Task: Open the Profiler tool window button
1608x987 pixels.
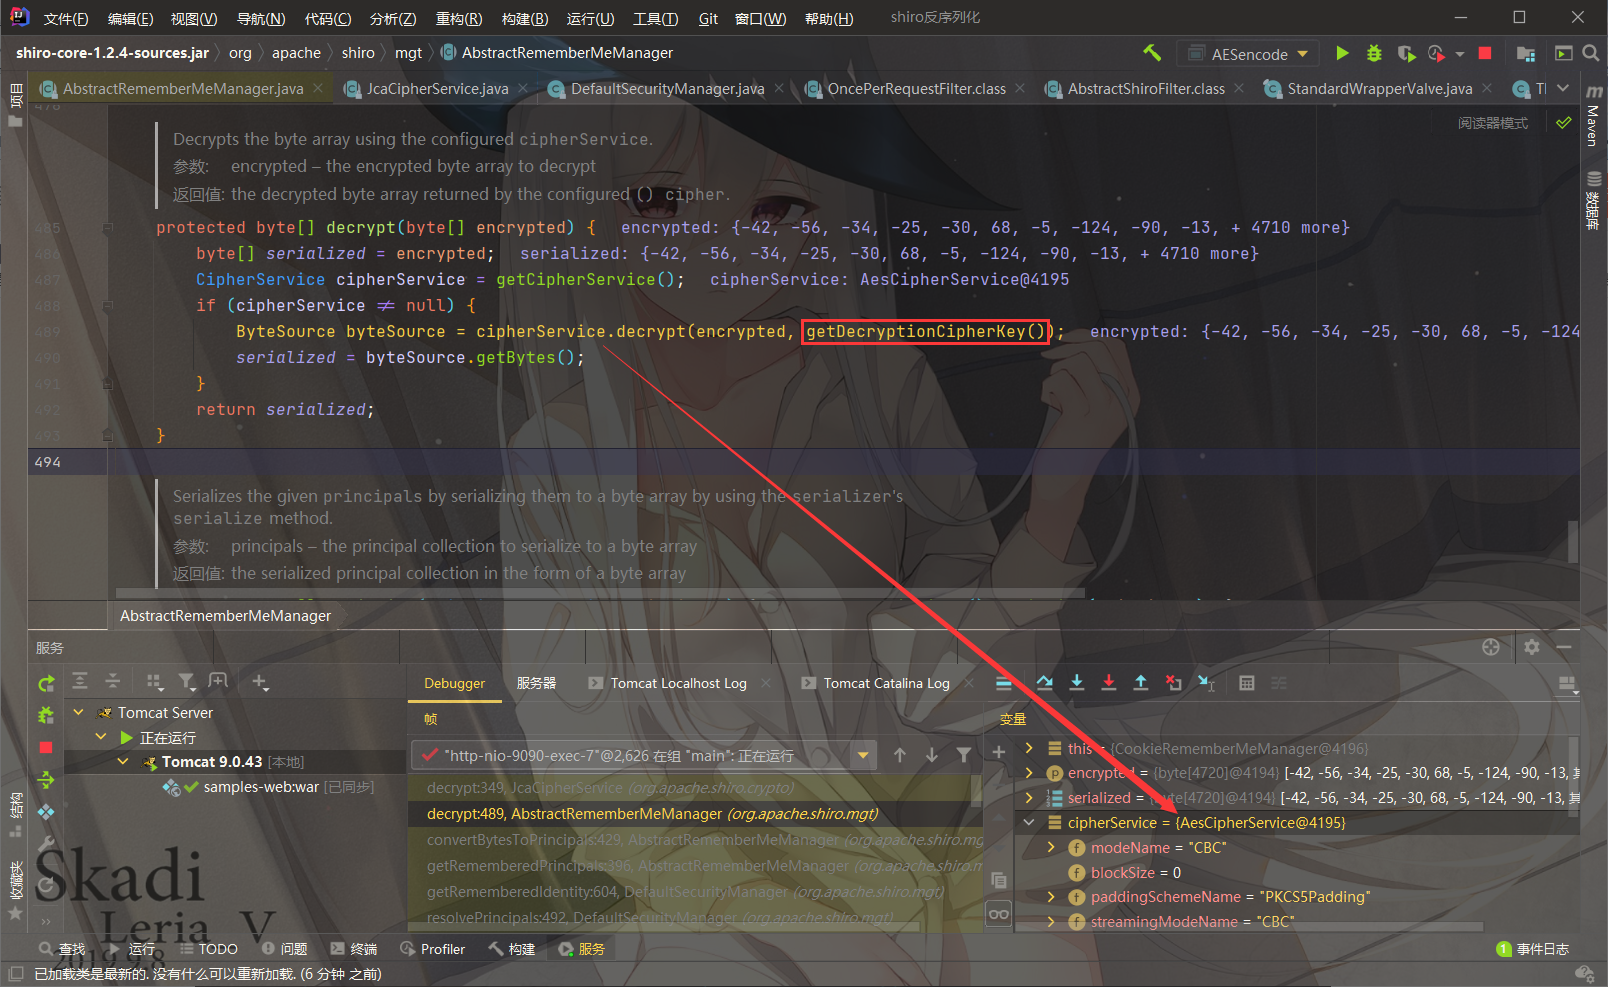Action: tap(432, 949)
